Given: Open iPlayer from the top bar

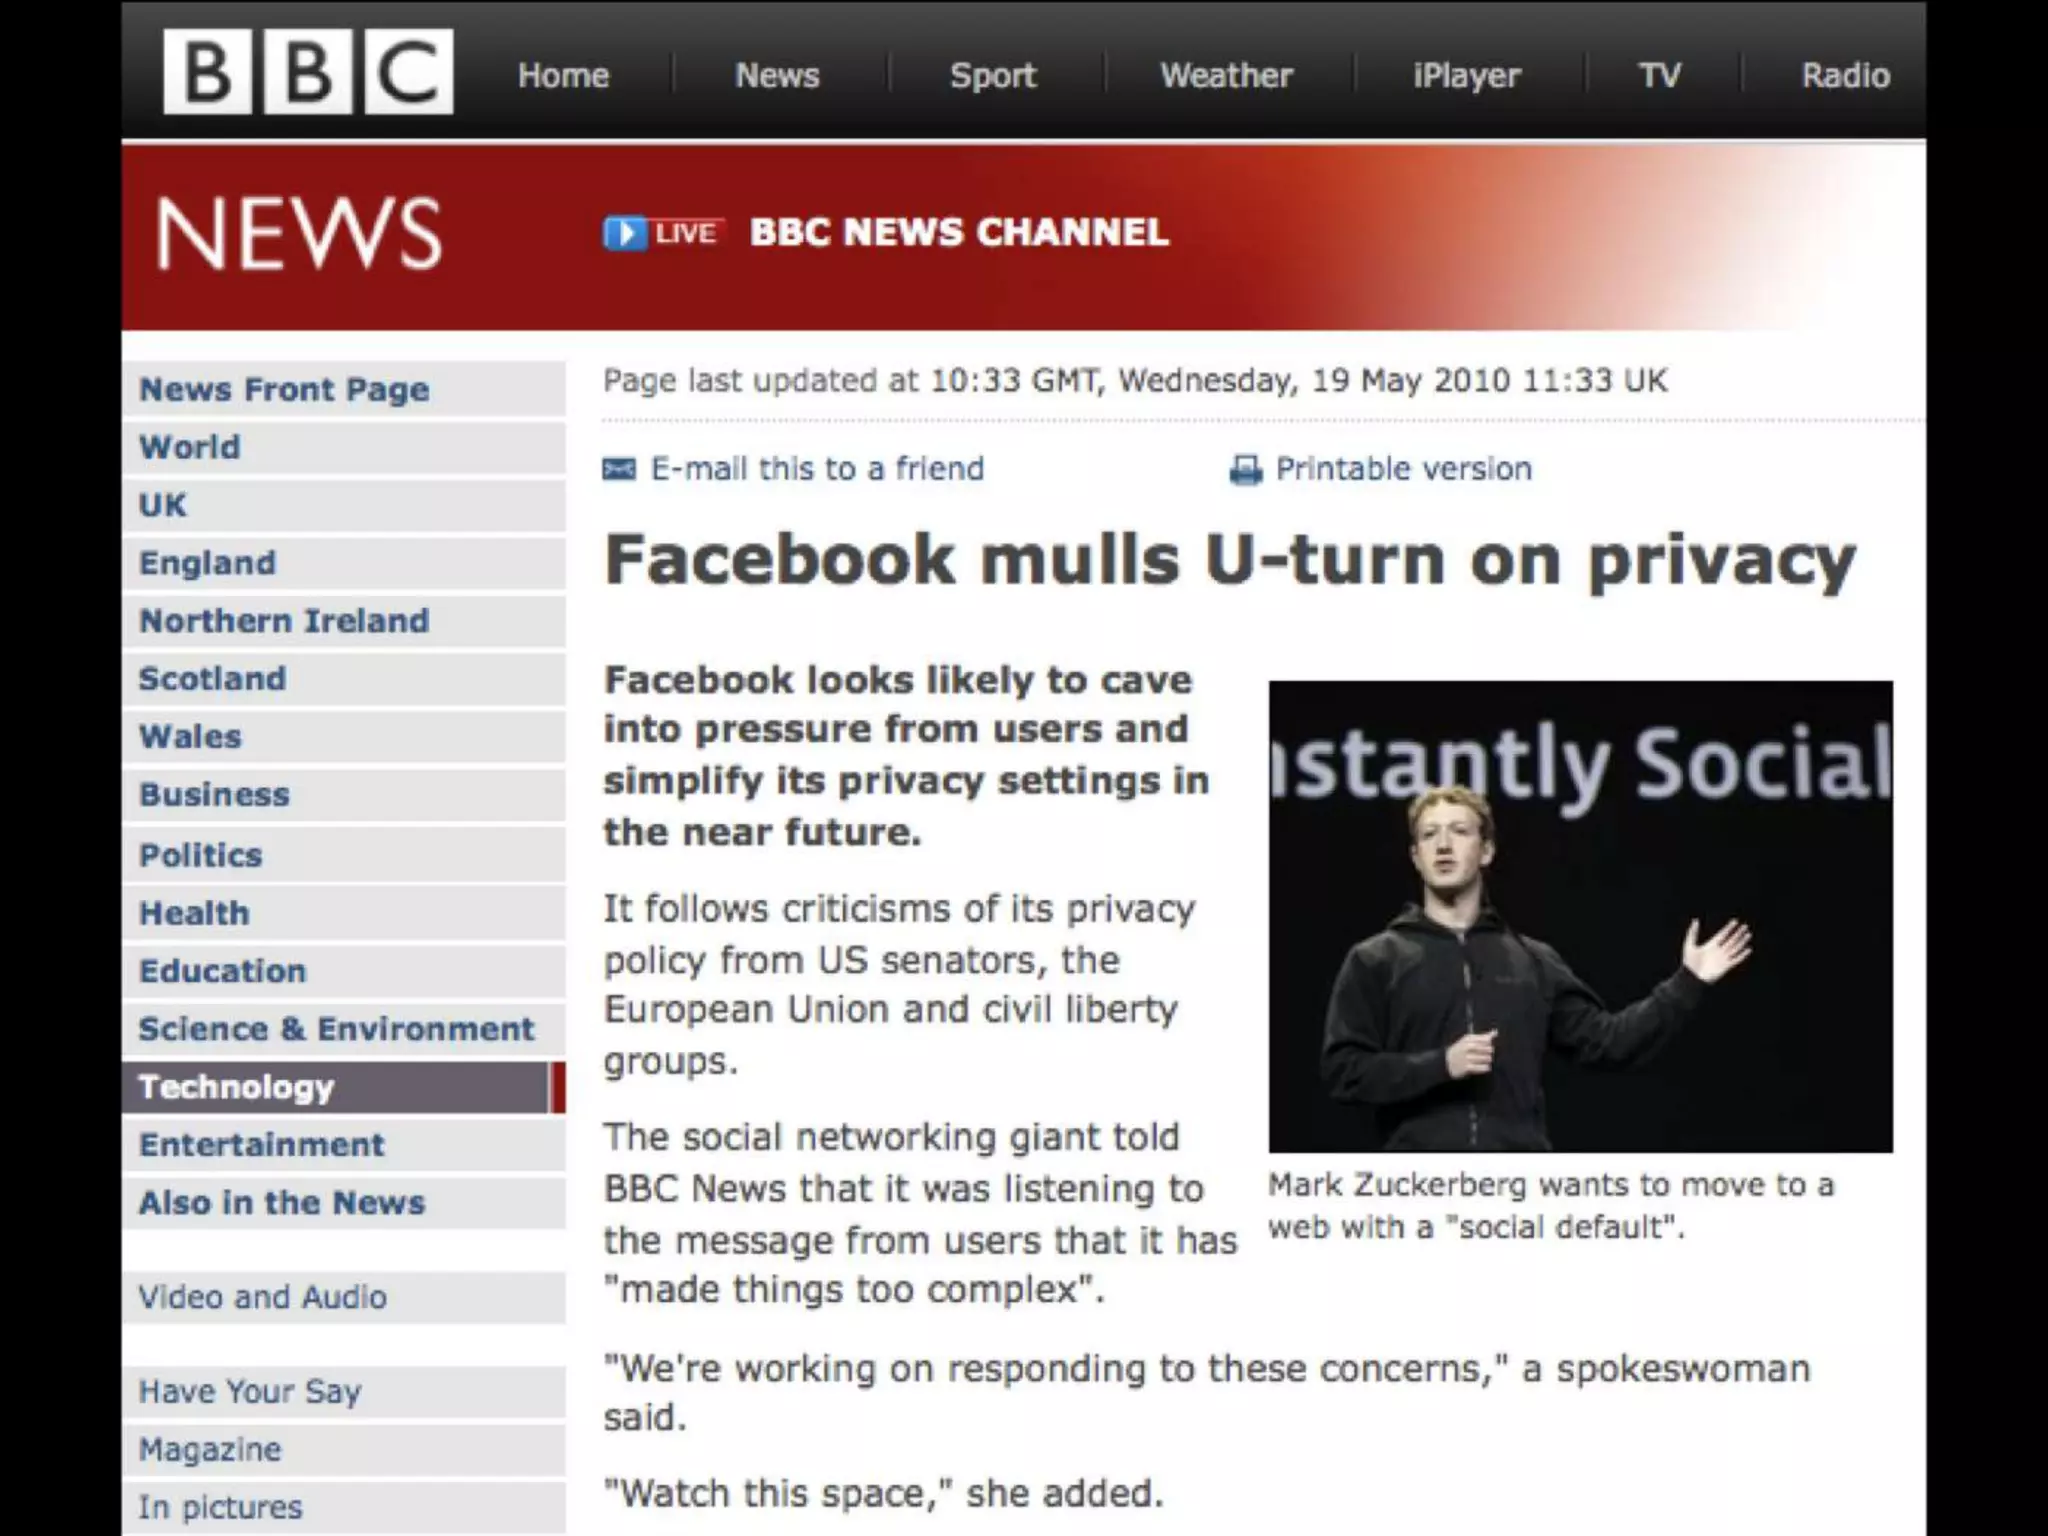Looking at the screenshot, I should click(1466, 75).
